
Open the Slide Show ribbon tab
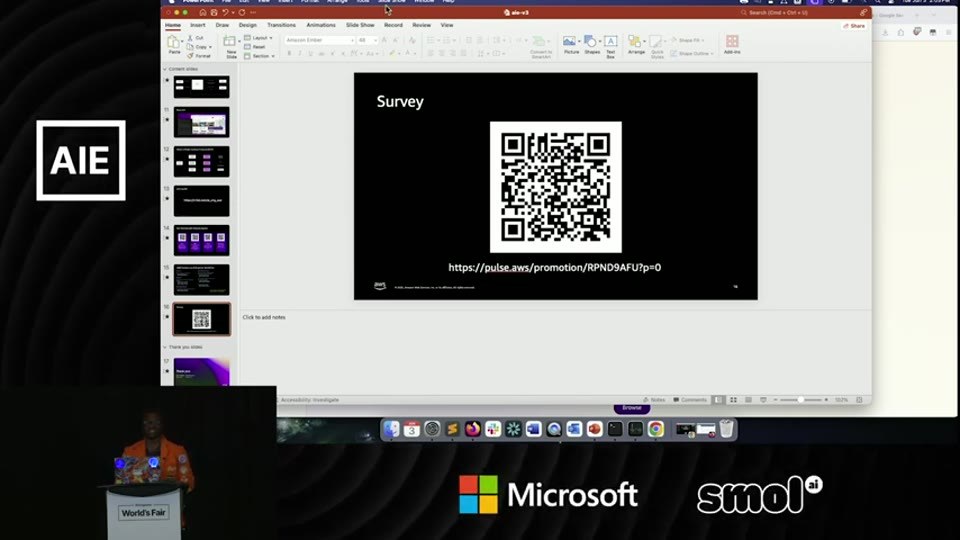[x=360, y=25]
